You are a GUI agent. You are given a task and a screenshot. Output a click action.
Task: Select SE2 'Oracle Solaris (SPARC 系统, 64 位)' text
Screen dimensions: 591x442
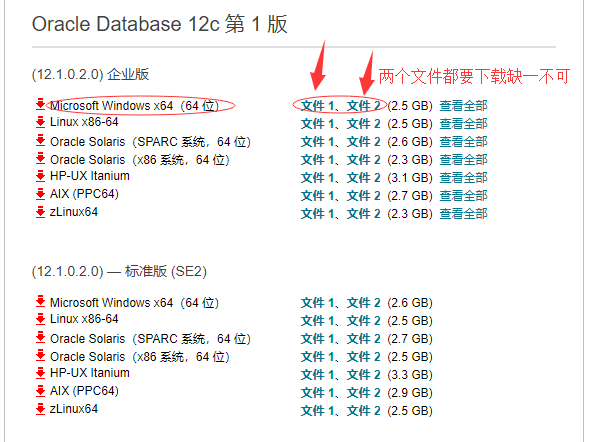(150, 339)
